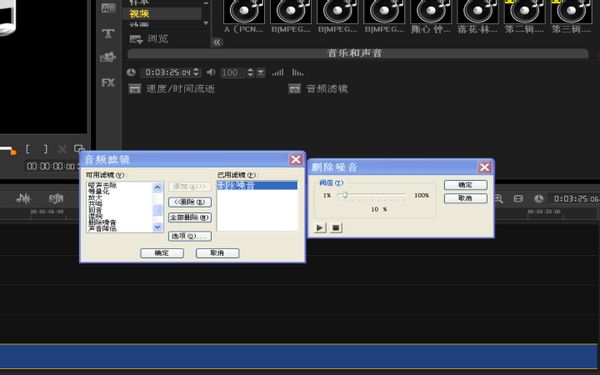Viewport: 600px width, 375px height.
Task: Cancel the 删除噪音 dialog with 取消
Action: click(x=465, y=198)
